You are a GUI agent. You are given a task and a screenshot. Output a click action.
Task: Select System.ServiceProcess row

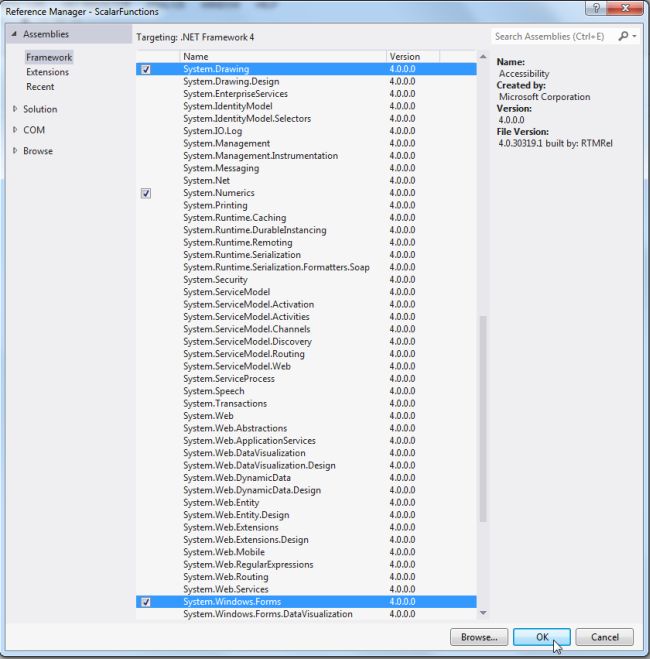click(306, 379)
